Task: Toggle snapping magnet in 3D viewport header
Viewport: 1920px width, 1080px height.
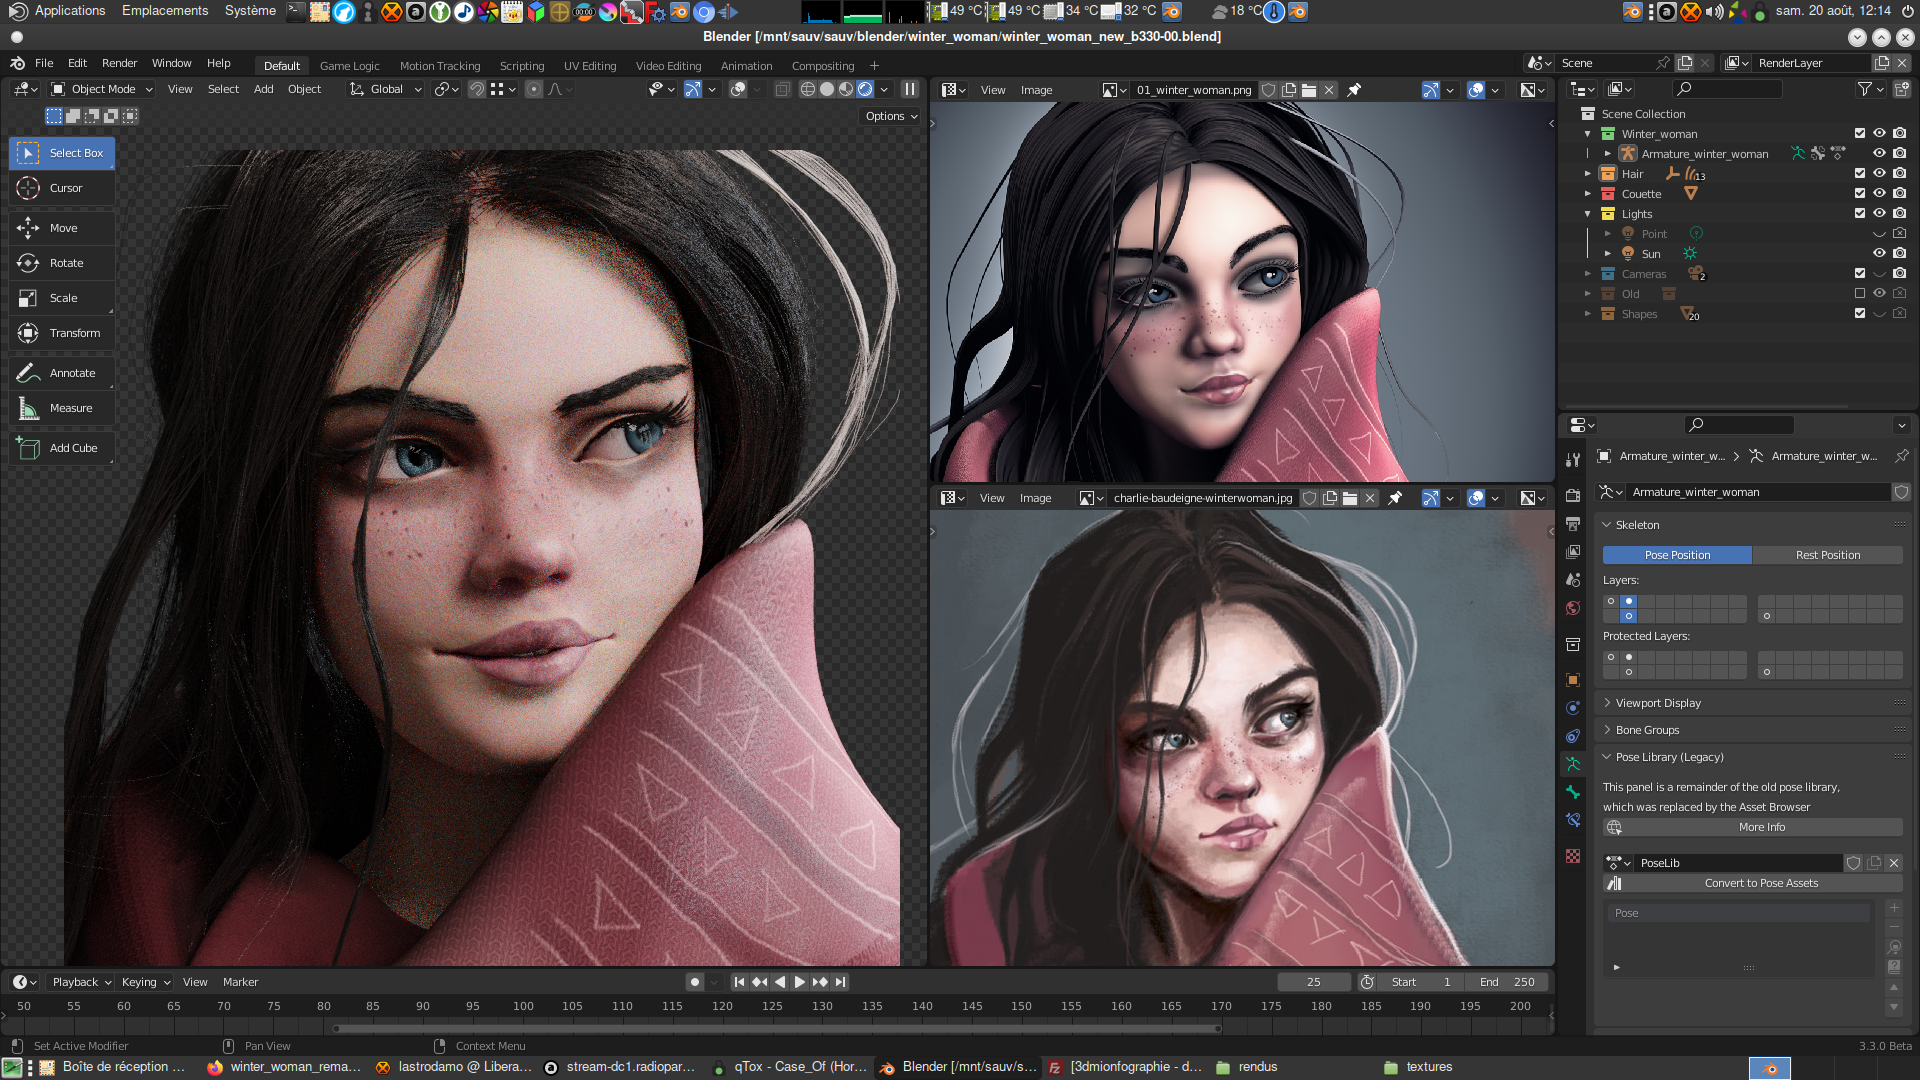Action: click(x=477, y=89)
